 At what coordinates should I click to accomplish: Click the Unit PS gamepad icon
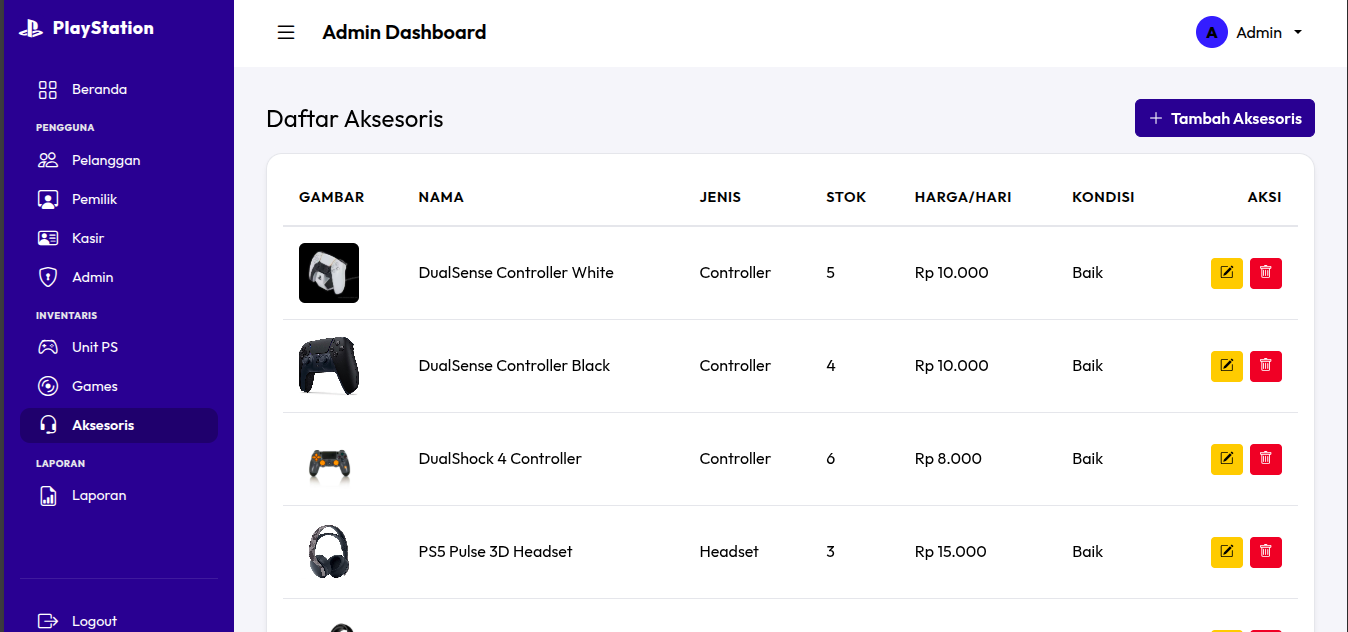(x=48, y=348)
